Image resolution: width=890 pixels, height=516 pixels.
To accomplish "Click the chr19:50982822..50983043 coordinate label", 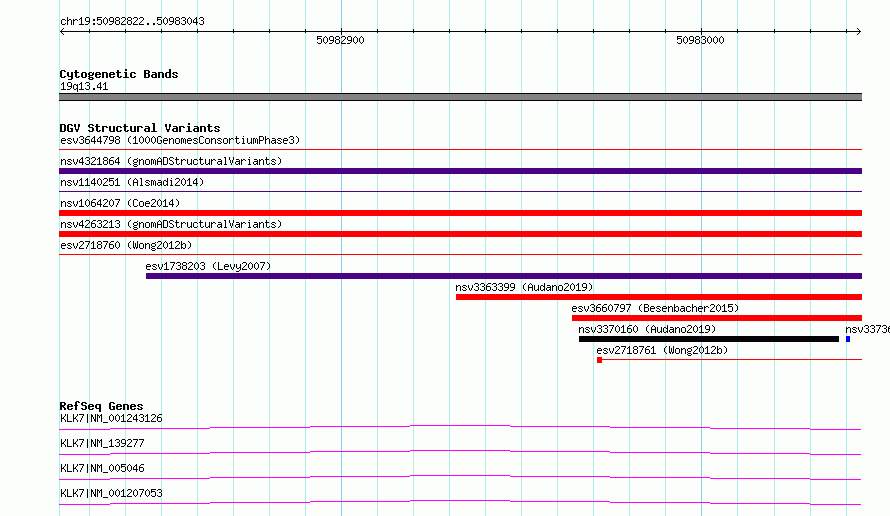I will click(x=132, y=21).
